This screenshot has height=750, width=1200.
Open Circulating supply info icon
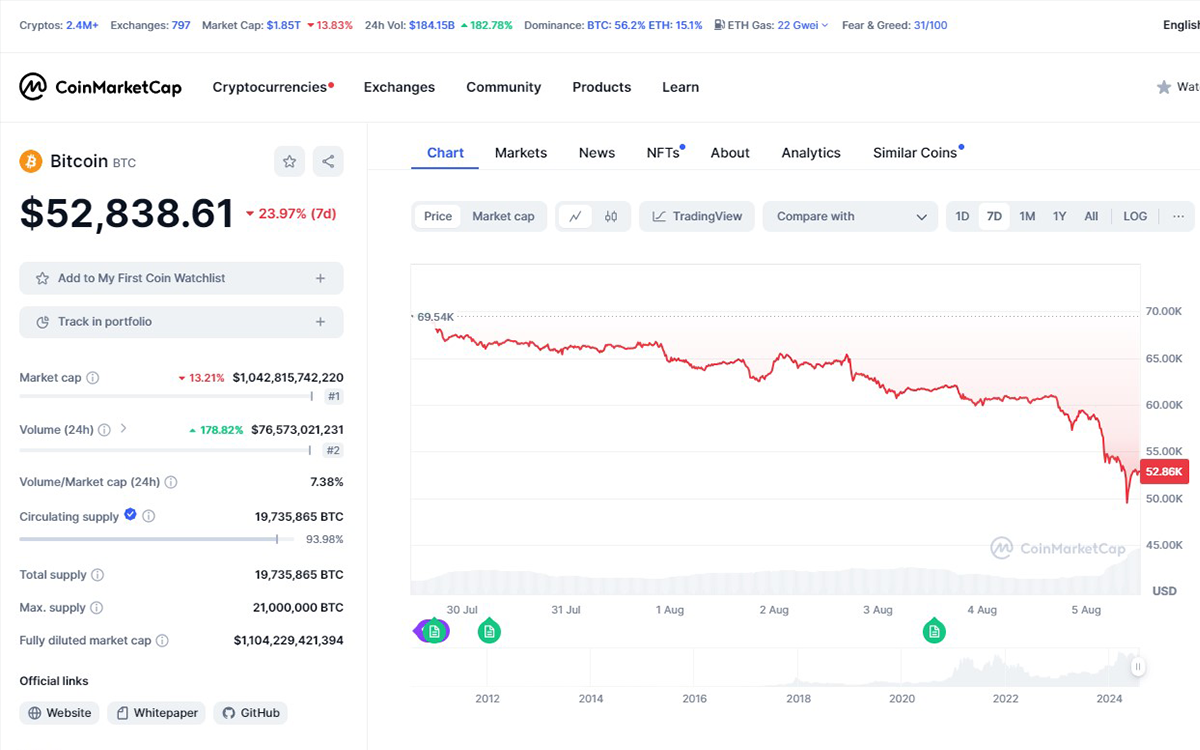pyautogui.click(x=149, y=517)
